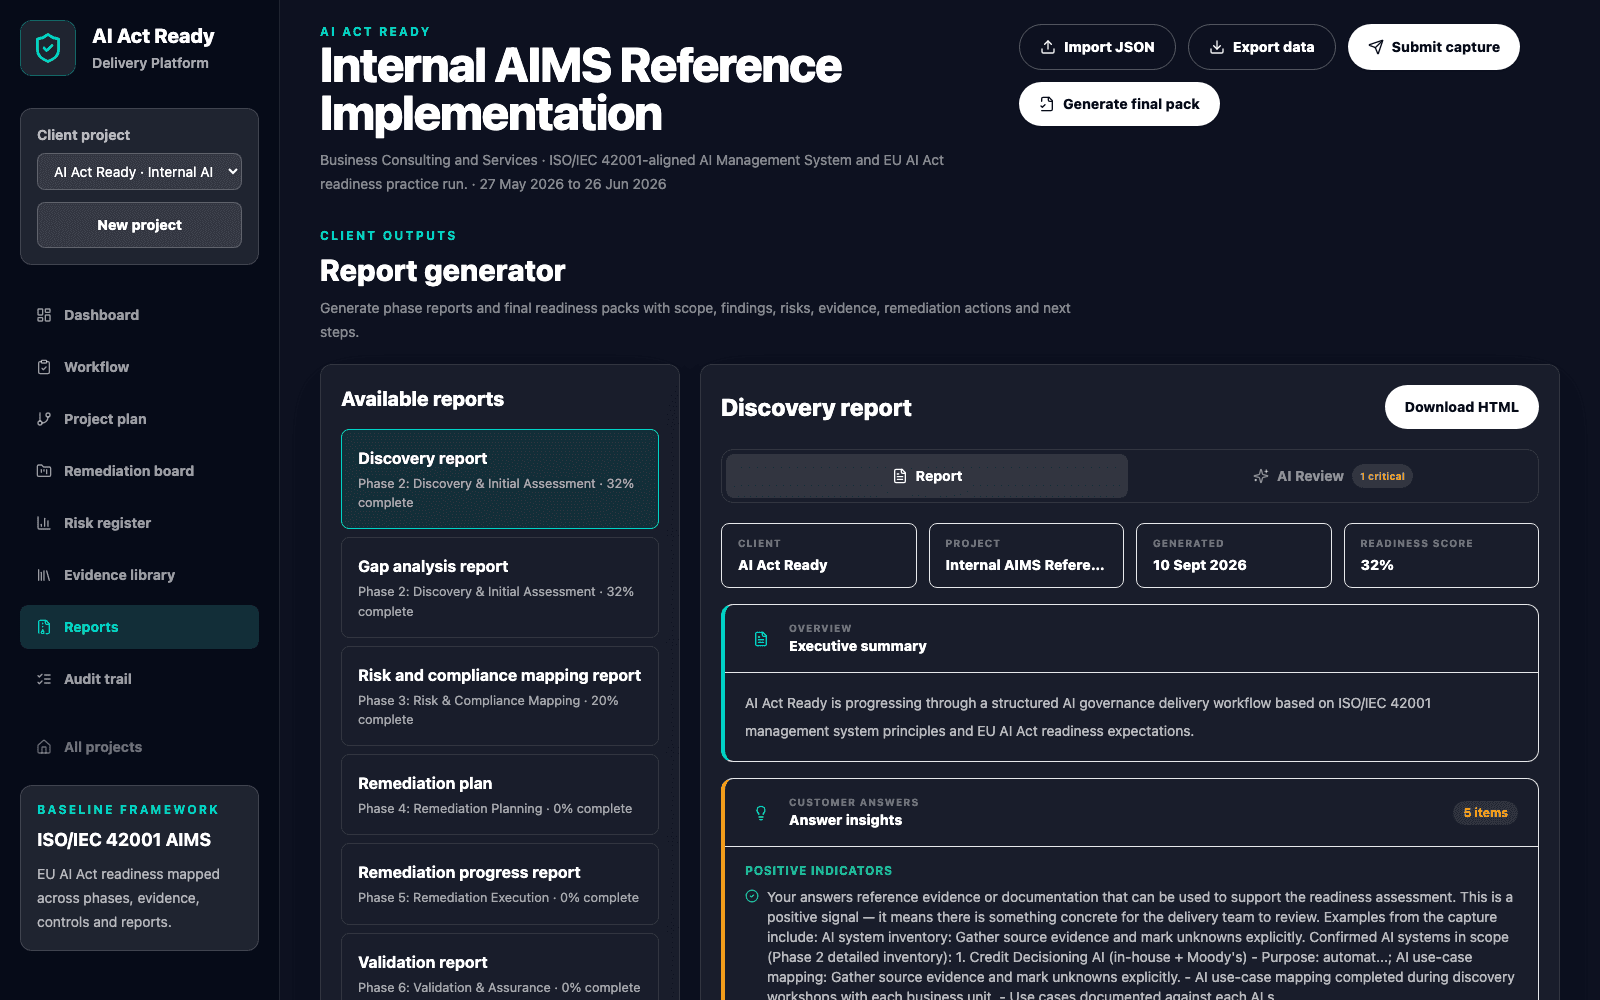Click the Generate final pack button
This screenshot has width=1600, height=1000.
[1119, 104]
